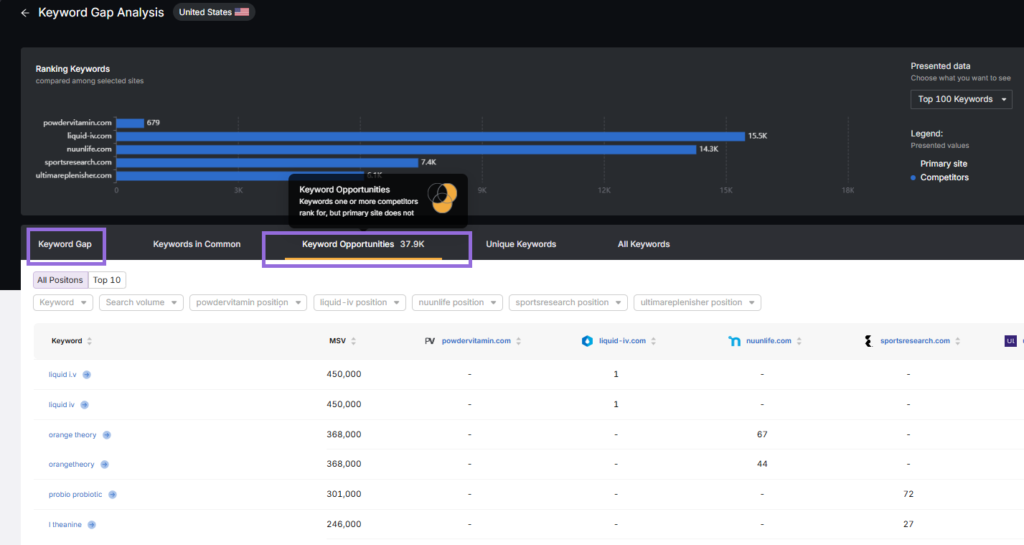This screenshot has height=545, width=1024.
Task: Click the nuunlife.com 14.3K chart bar
Action: [x=406, y=149]
